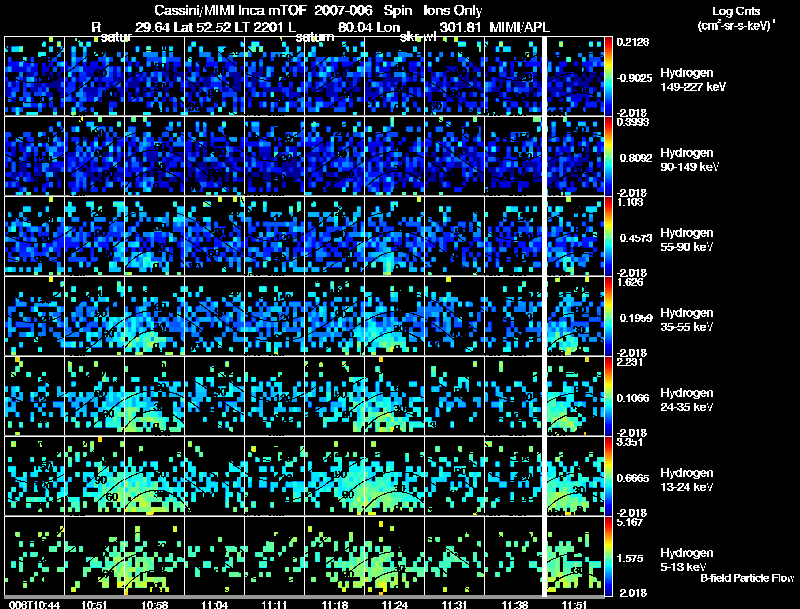Select the 'Hydrogen 35-55 keV' row label

tap(687, 320)
